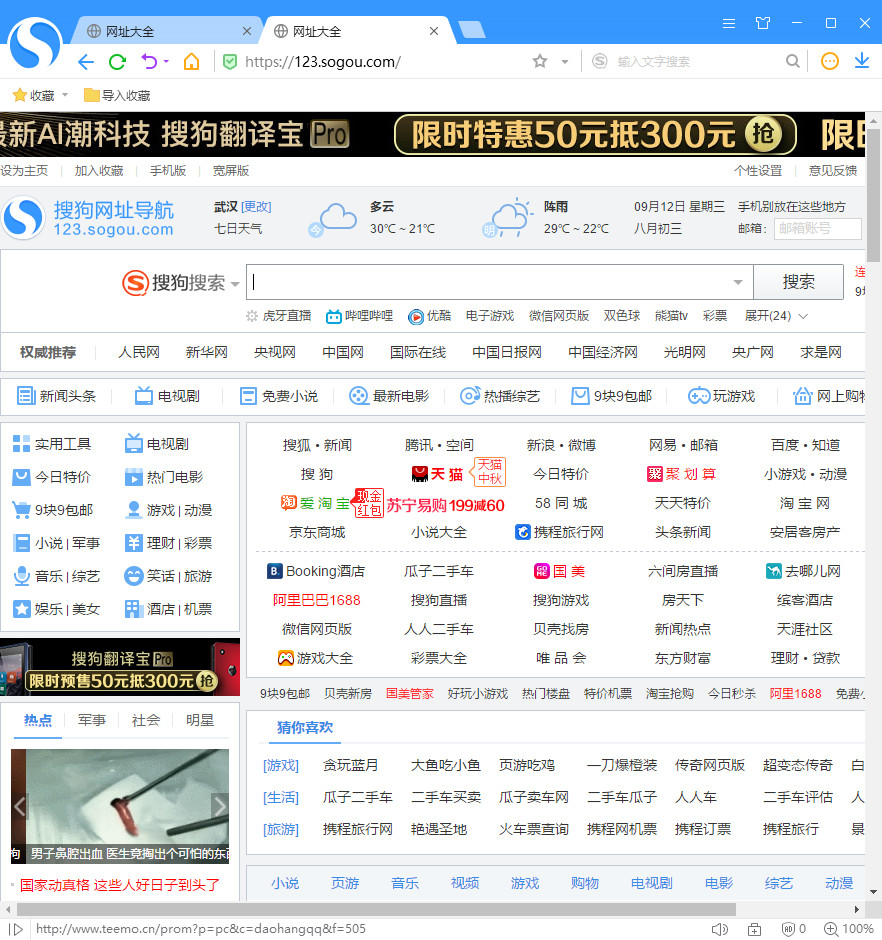Open 实用工具 grid icon link

pyautogui.click(x=52, y=444)
